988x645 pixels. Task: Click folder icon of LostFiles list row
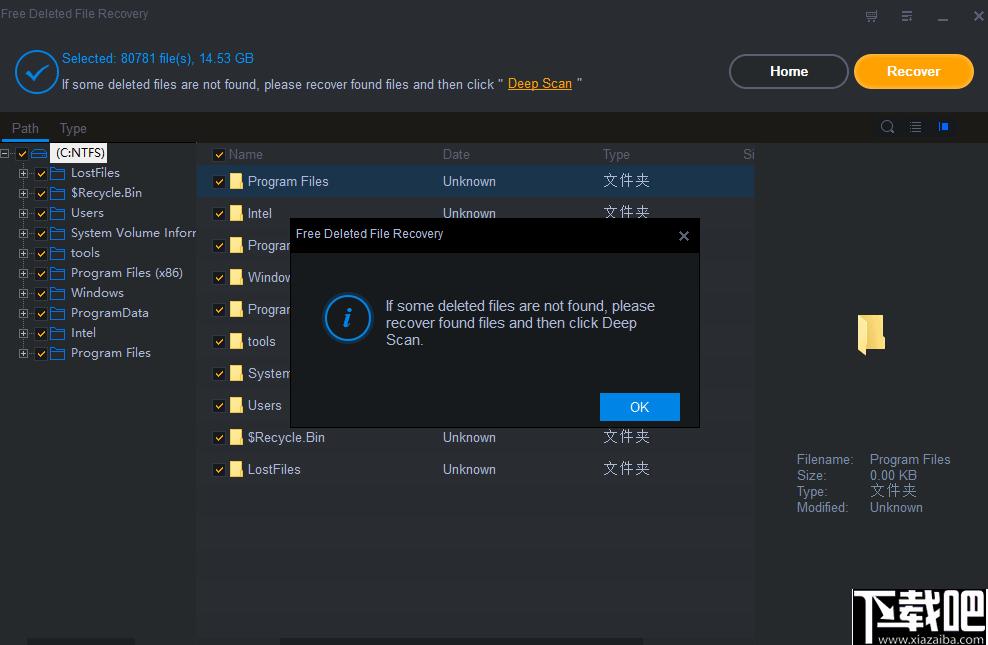(x=236, y=469)
